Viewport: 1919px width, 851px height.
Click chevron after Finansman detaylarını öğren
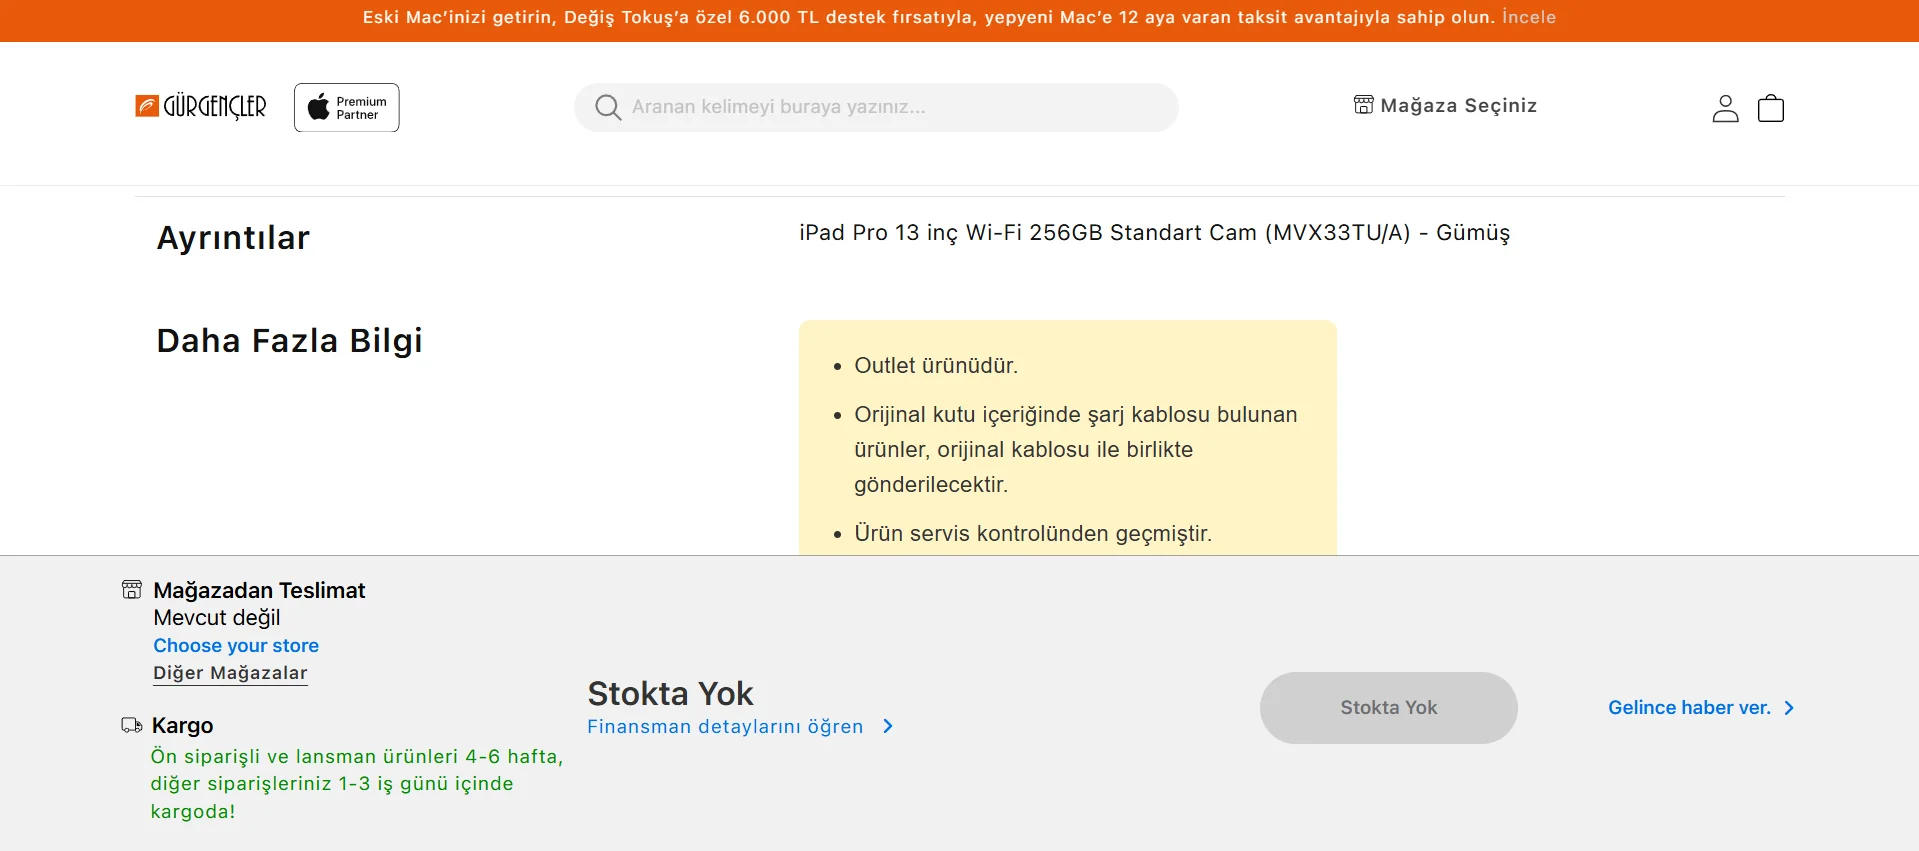click(888, 726)
